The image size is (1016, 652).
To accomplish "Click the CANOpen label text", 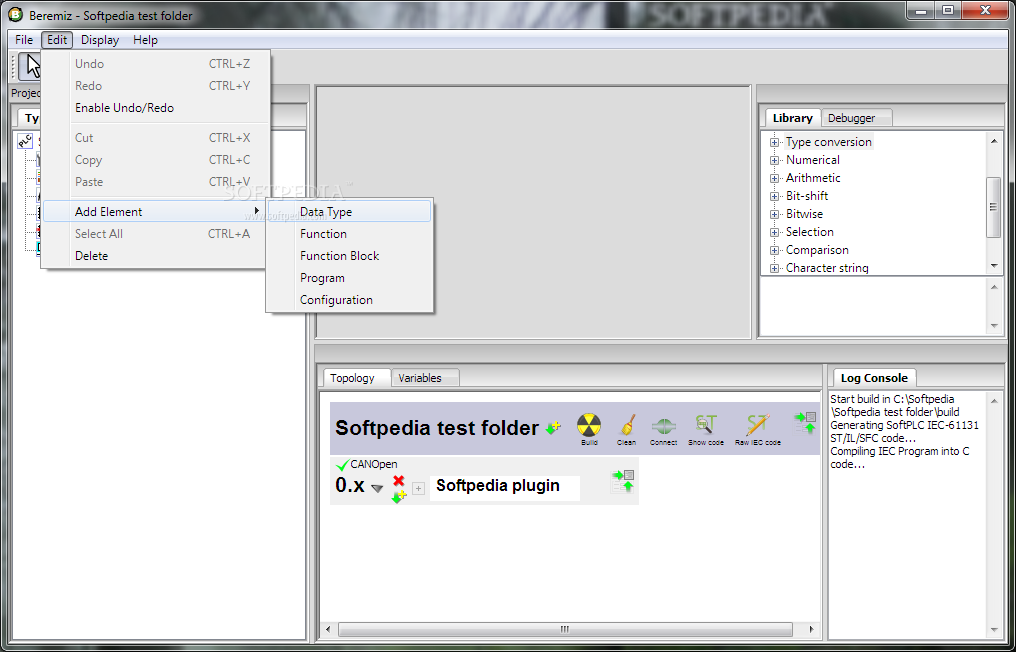I will (x=374, y=464).
